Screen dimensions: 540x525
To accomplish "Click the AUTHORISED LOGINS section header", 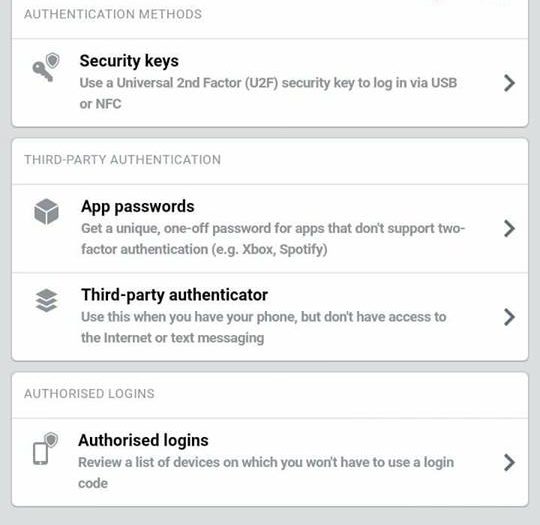I will [89, 394].
